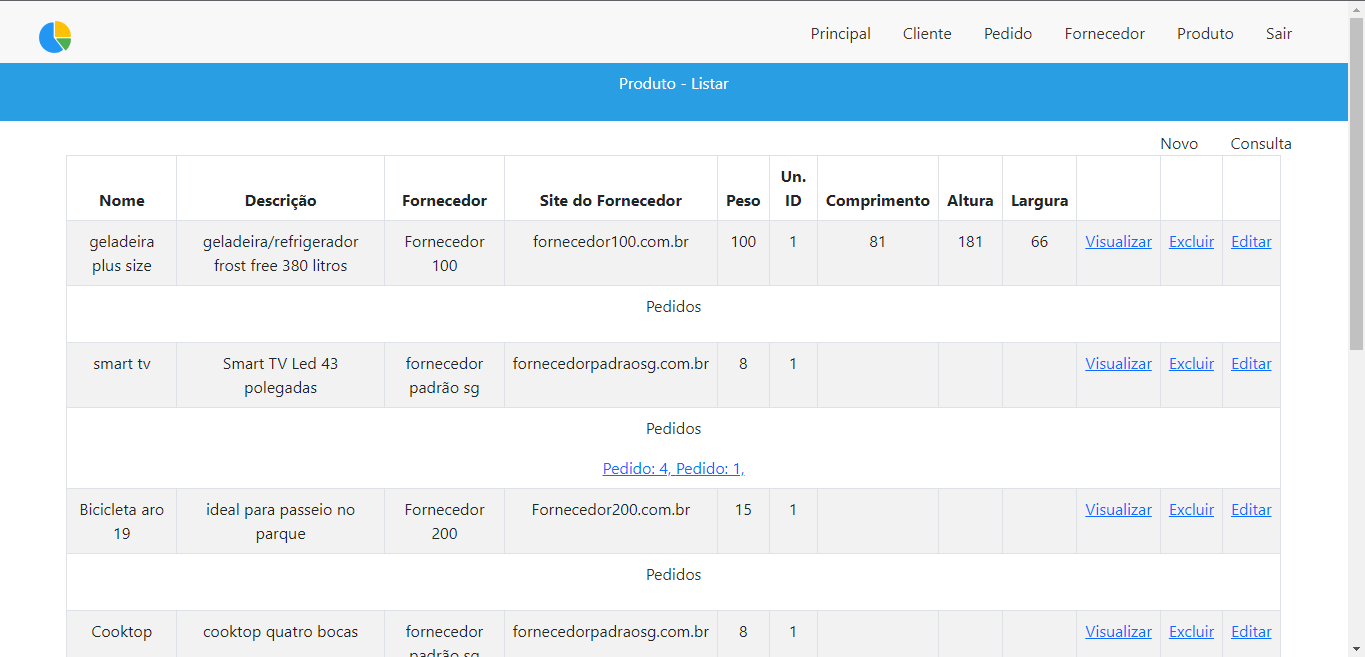
Task: Visualizar the Cooktop product
Action: 1118,631
